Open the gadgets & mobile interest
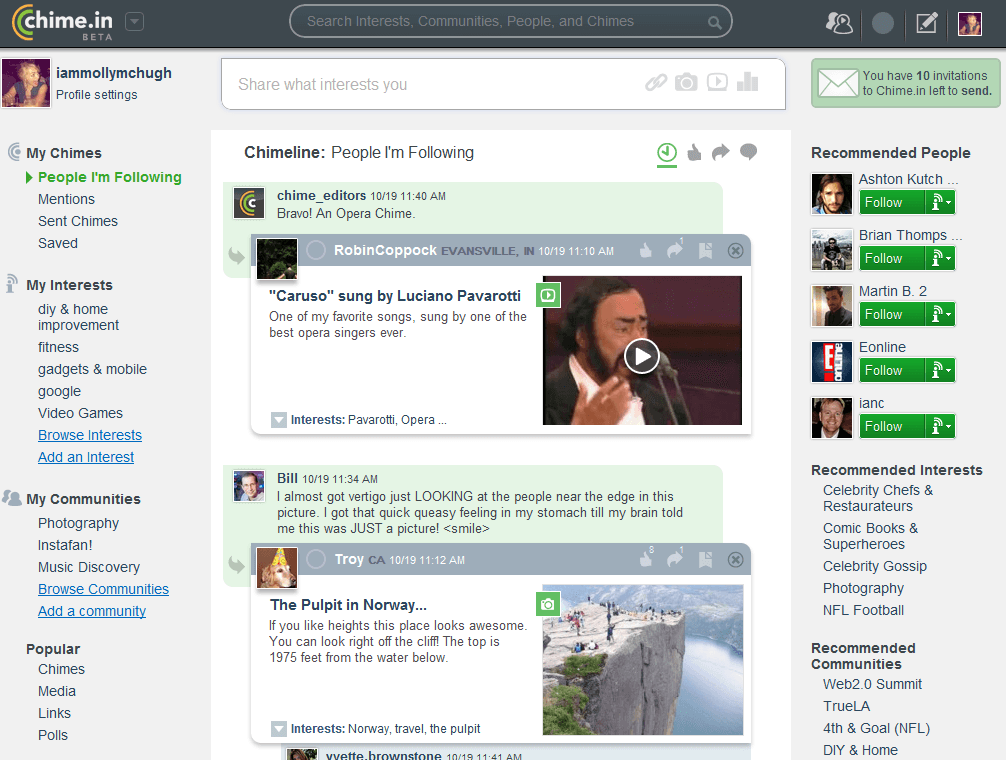 click(92, 369)
